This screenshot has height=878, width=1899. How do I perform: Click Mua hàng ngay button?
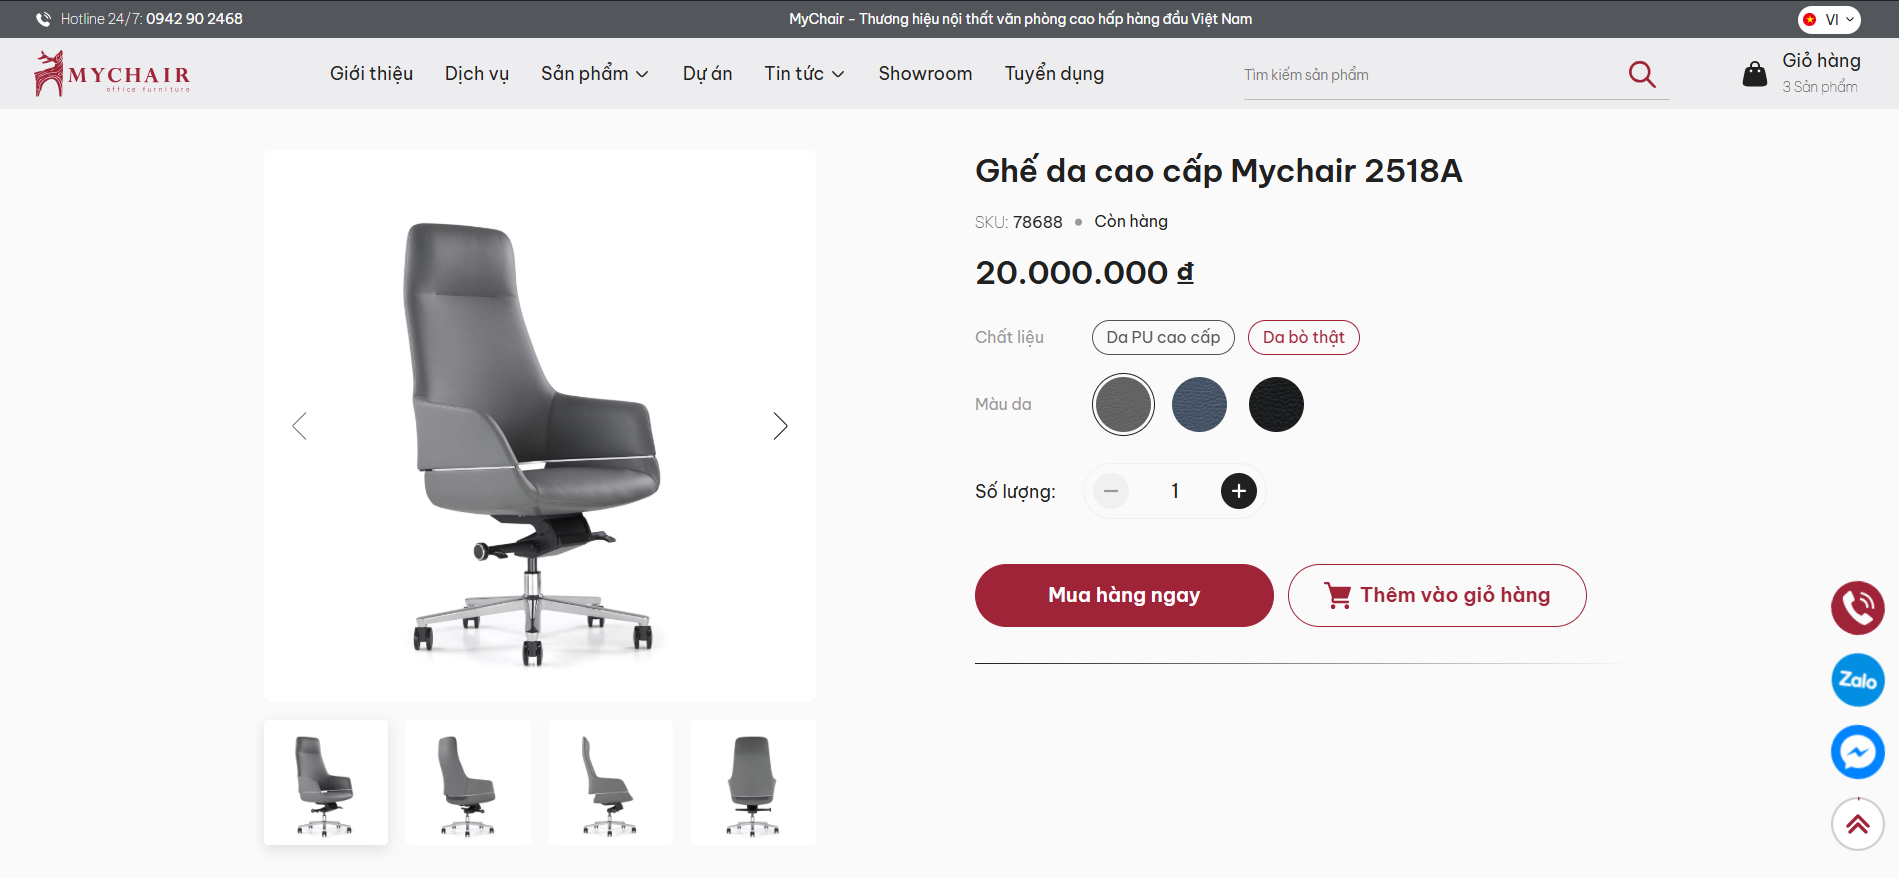click(1124, 596)
